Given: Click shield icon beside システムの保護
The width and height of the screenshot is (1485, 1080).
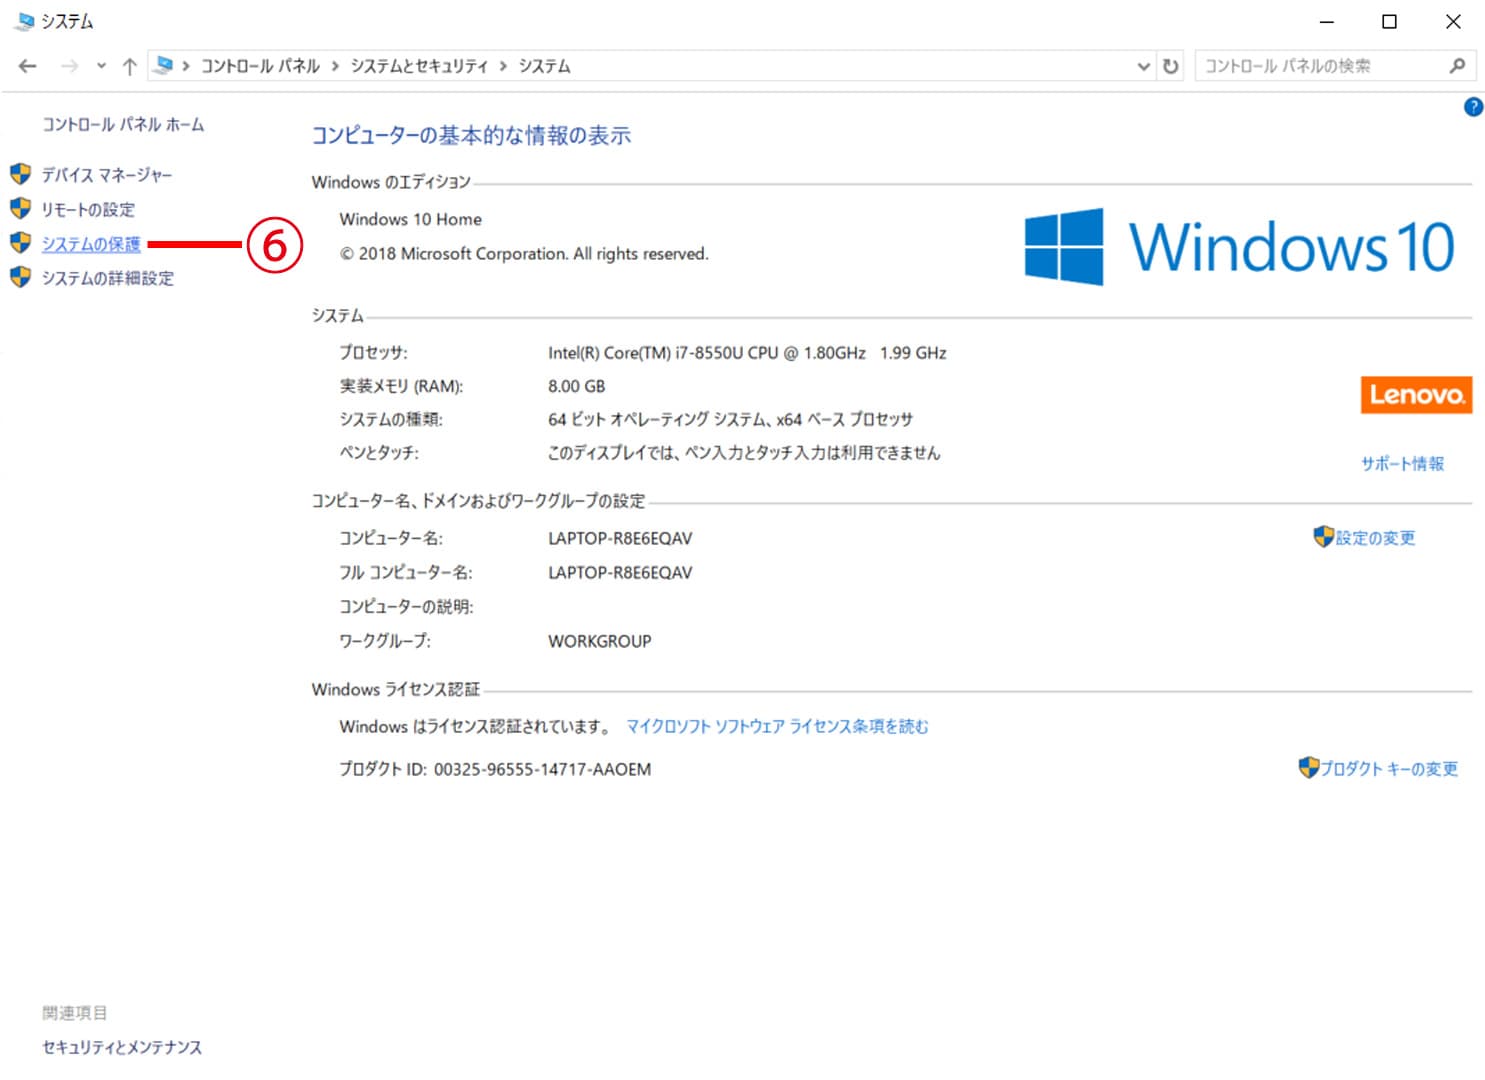Looking at the screenshot, I should point(21,243).
